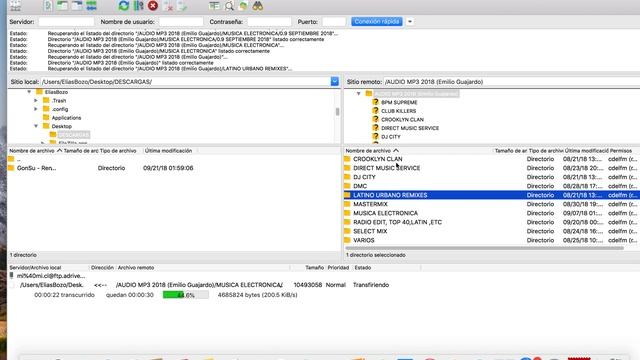This screenshot has height=360, width=640.
Task: Click DIRECT MUSIC SERVICE folder icon in list
Action: [347, 168]
